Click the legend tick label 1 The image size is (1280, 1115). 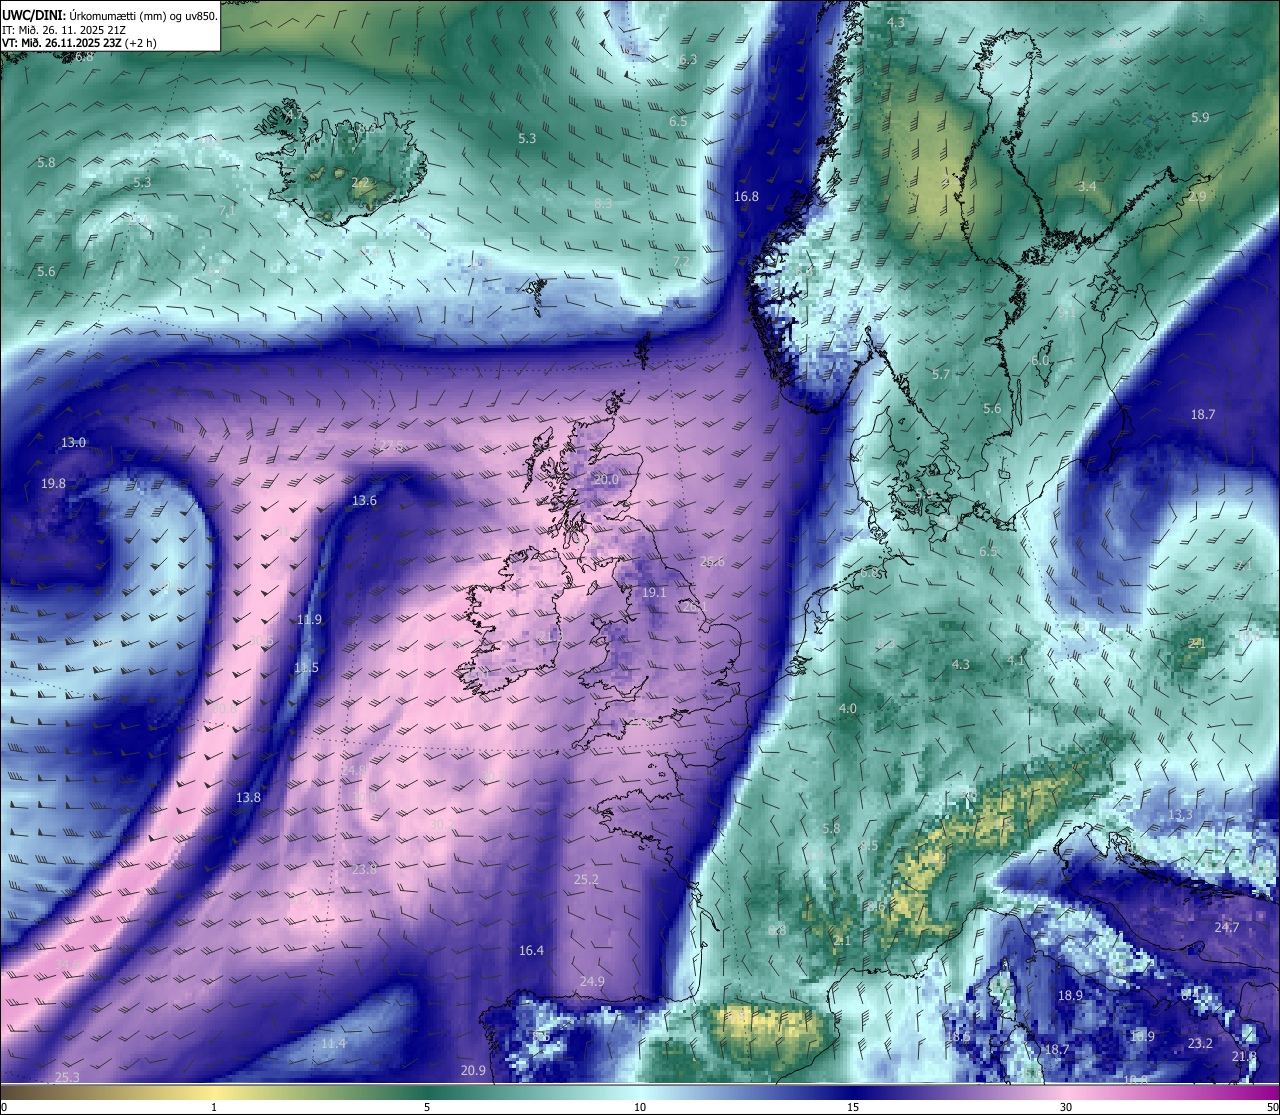[x=214, y=1107]
